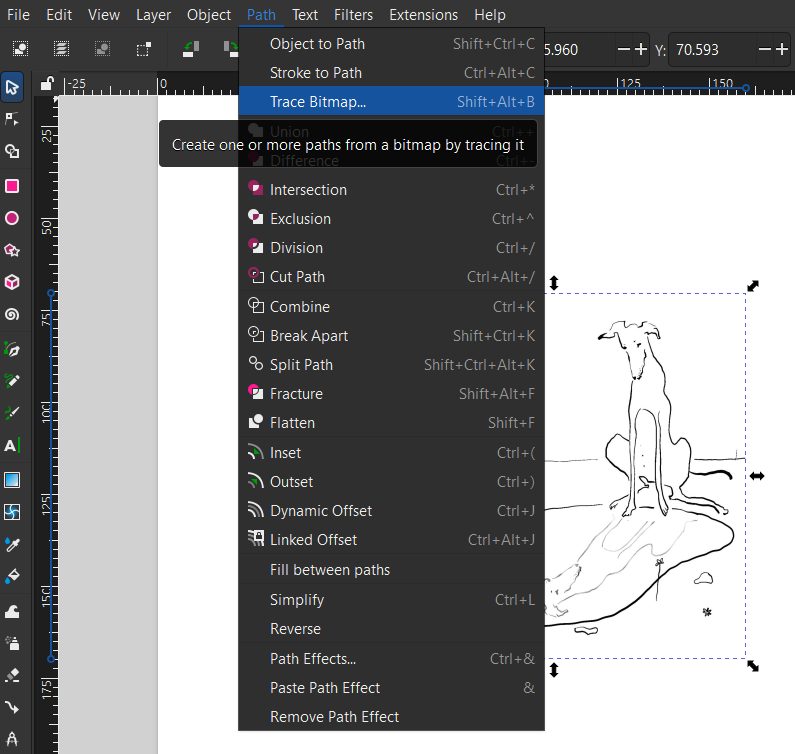The image size is (795, 754).
Task: Pick the Color Dropper tool
Action: (12, 544)
